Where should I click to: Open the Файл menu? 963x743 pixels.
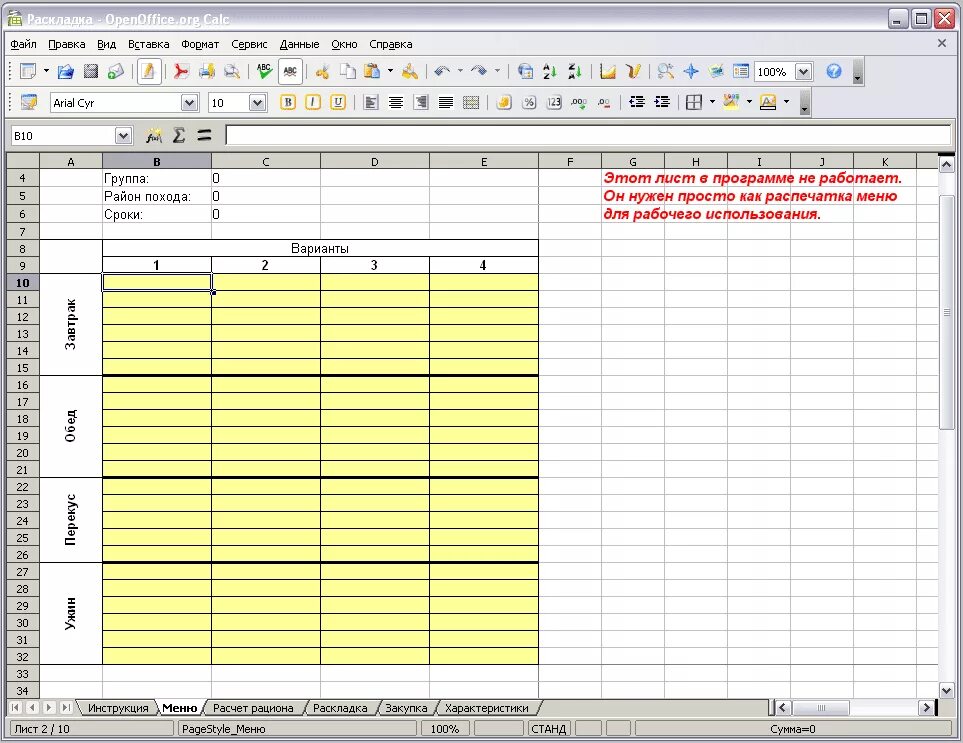23,44
